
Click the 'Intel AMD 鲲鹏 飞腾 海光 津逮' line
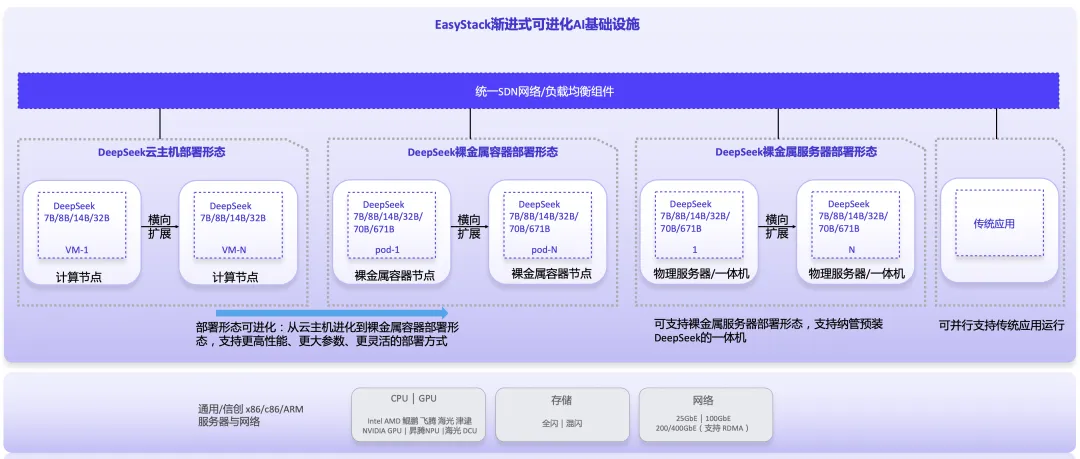coord(419,420)
